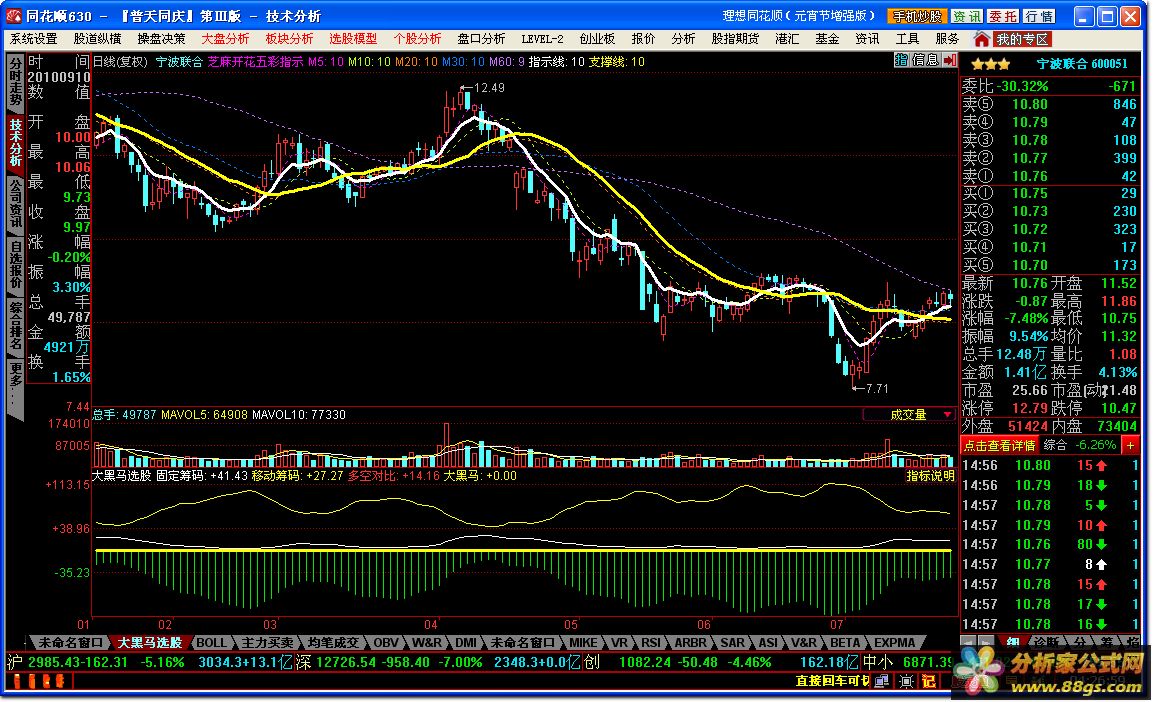Screen dimensions: 1153x702
Task: Switch to 技术分析 side tab
Action: (15, 143)
